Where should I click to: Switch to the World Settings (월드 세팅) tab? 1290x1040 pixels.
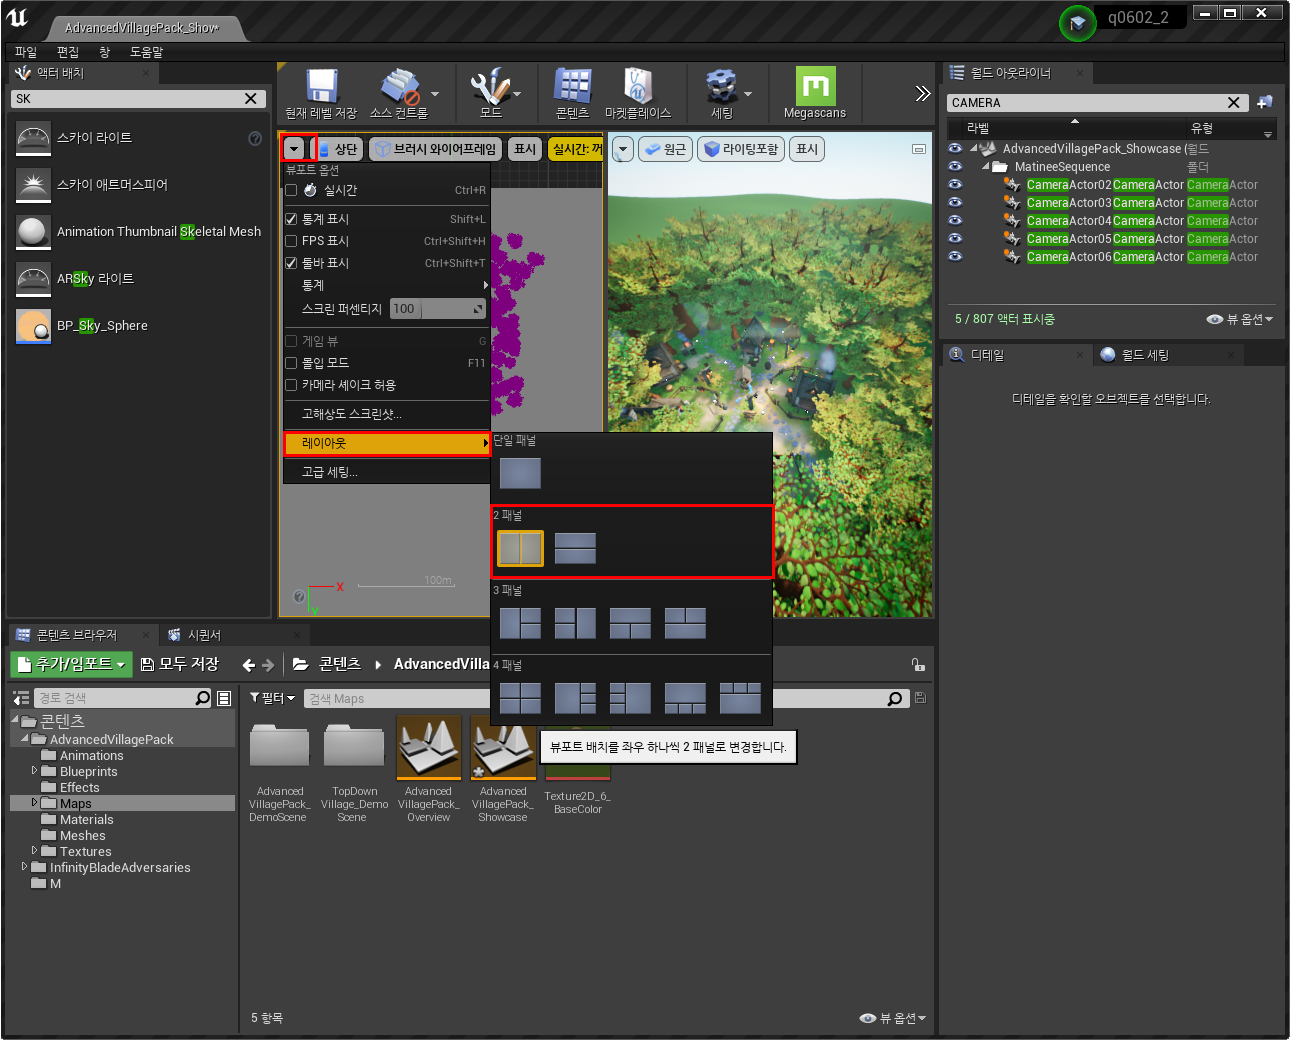tap(1145, 355)
